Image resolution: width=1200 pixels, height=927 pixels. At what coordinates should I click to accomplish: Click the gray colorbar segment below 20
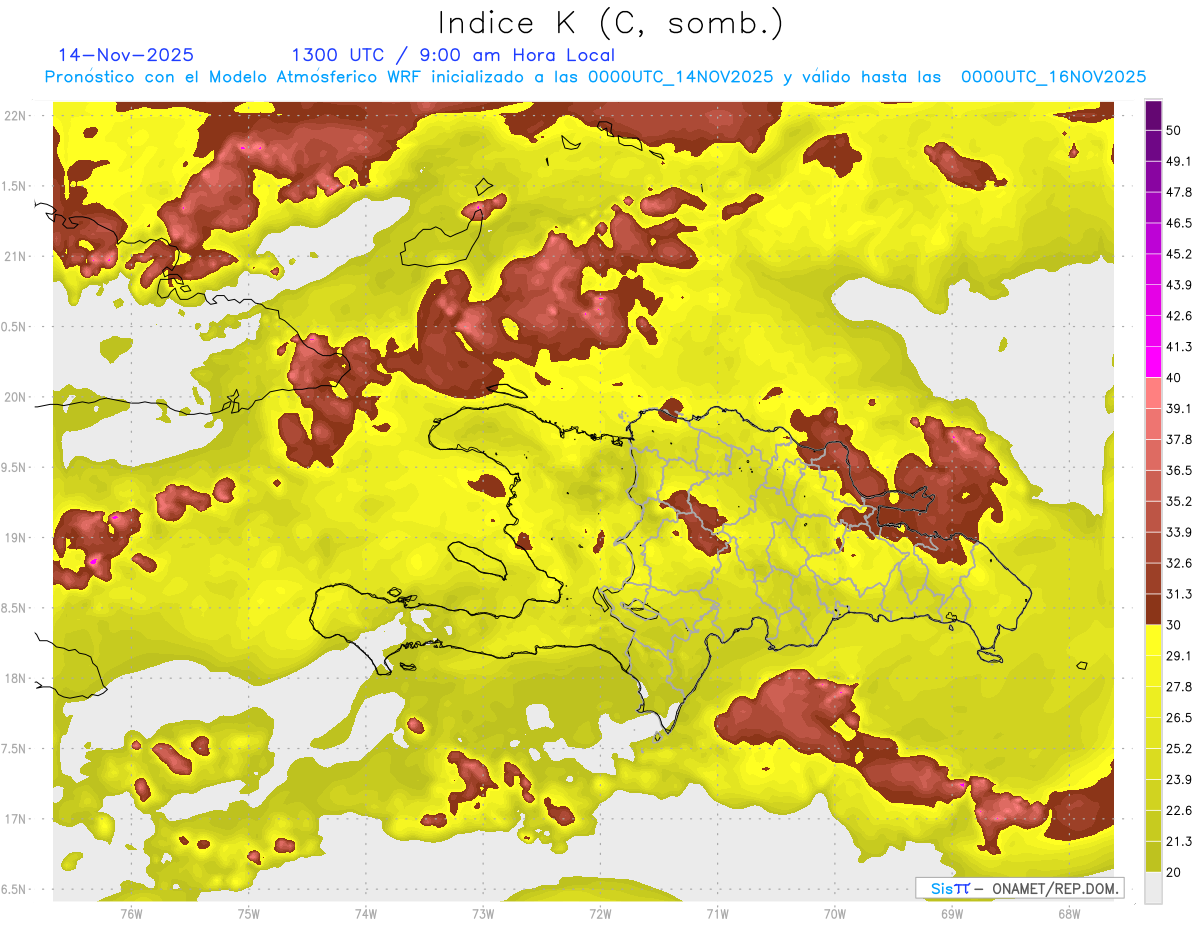click(x=1153, y=887)
